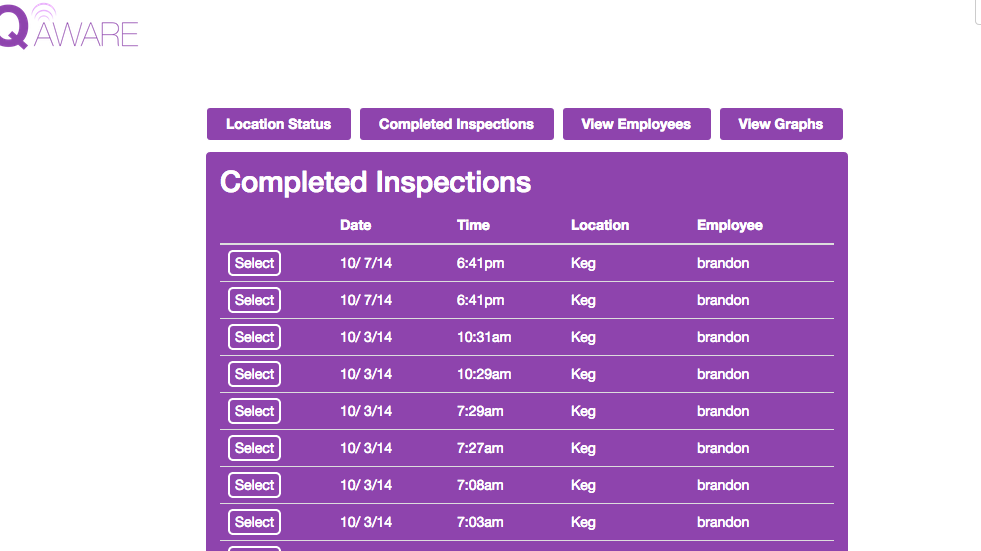Select the 7:03am inspection
Screen dimensions: 981x551
(254, 522)
